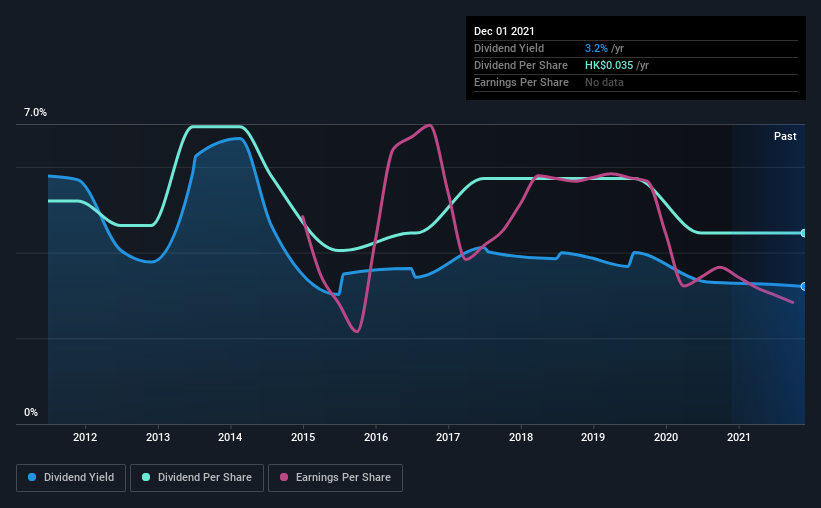Toggle the Dividend Yield legend button

click(71, 478)
